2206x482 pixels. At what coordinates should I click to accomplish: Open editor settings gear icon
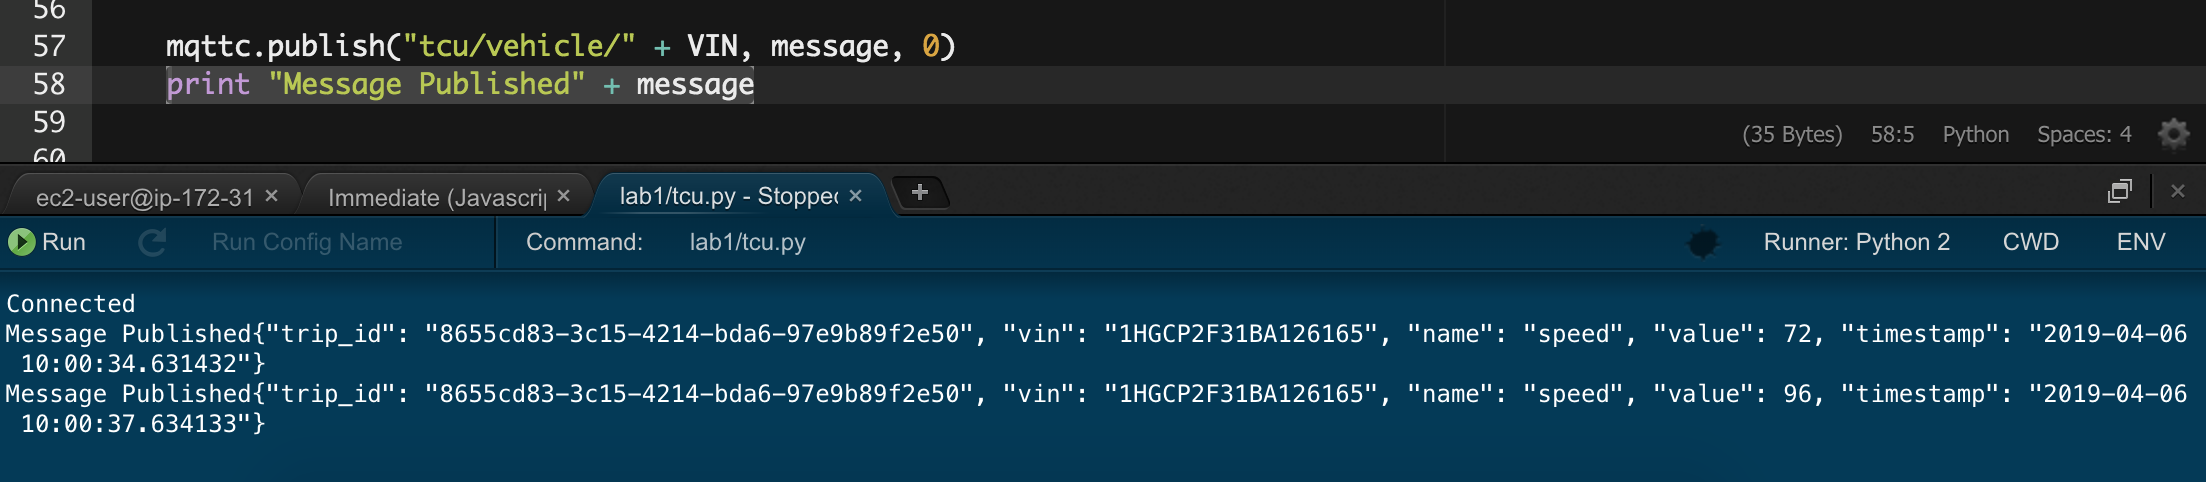pyautogui.click(x=2173, y=134)
